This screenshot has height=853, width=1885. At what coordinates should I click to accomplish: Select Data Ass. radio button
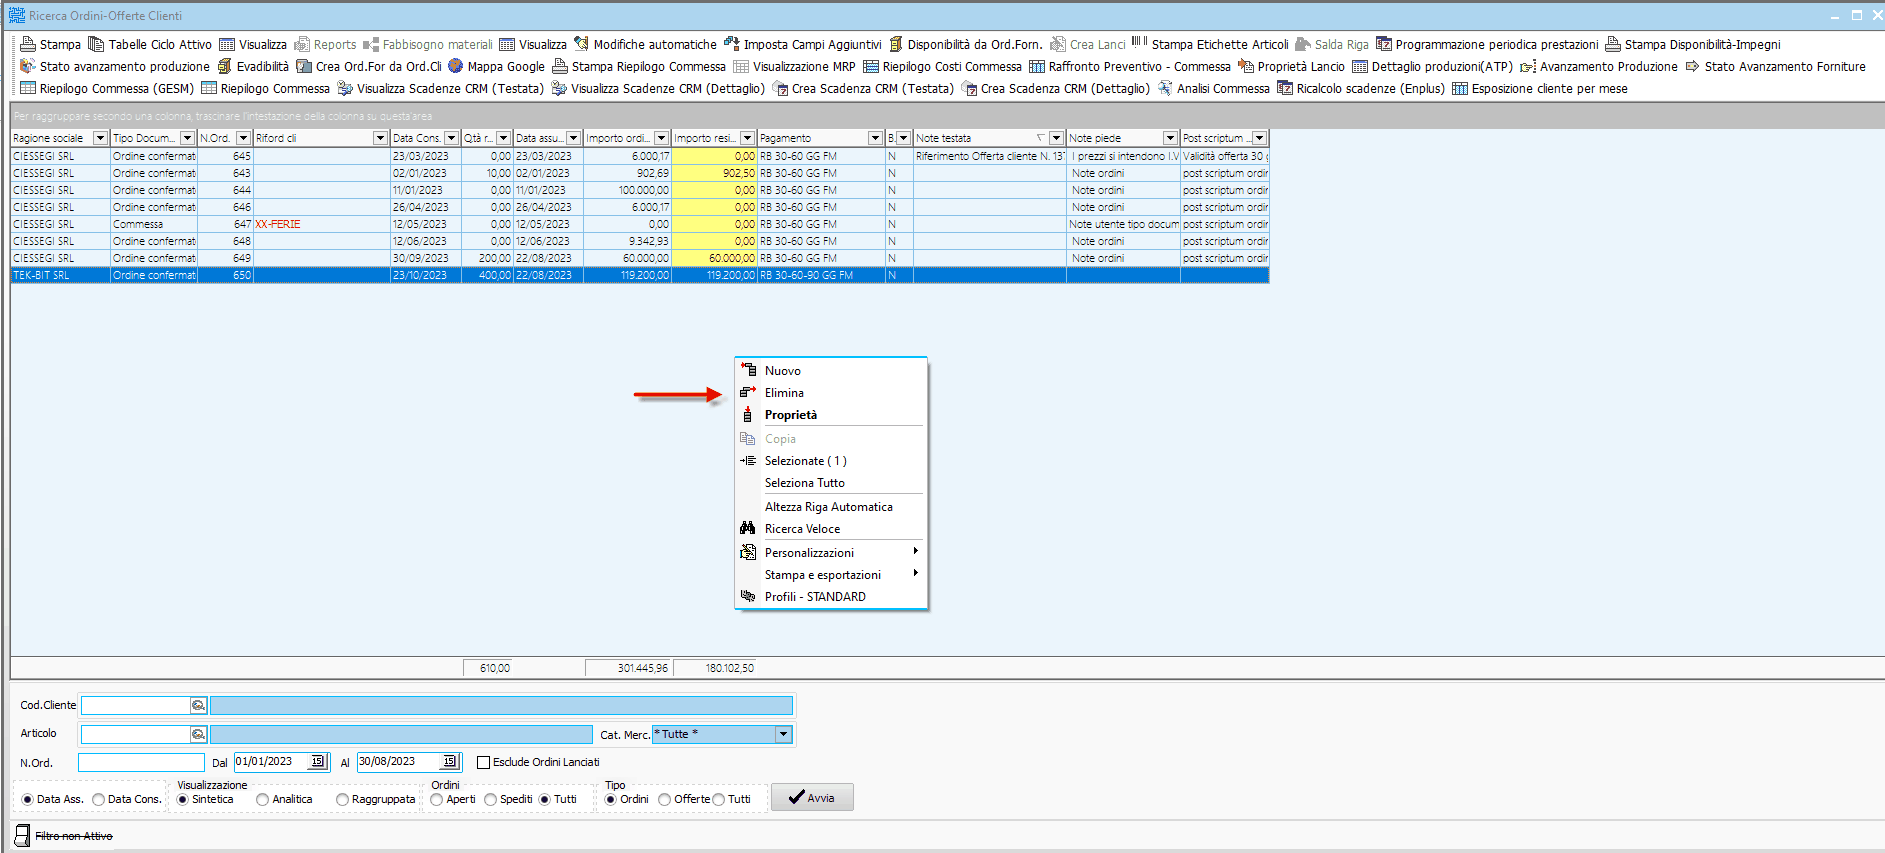pos(27,799)
